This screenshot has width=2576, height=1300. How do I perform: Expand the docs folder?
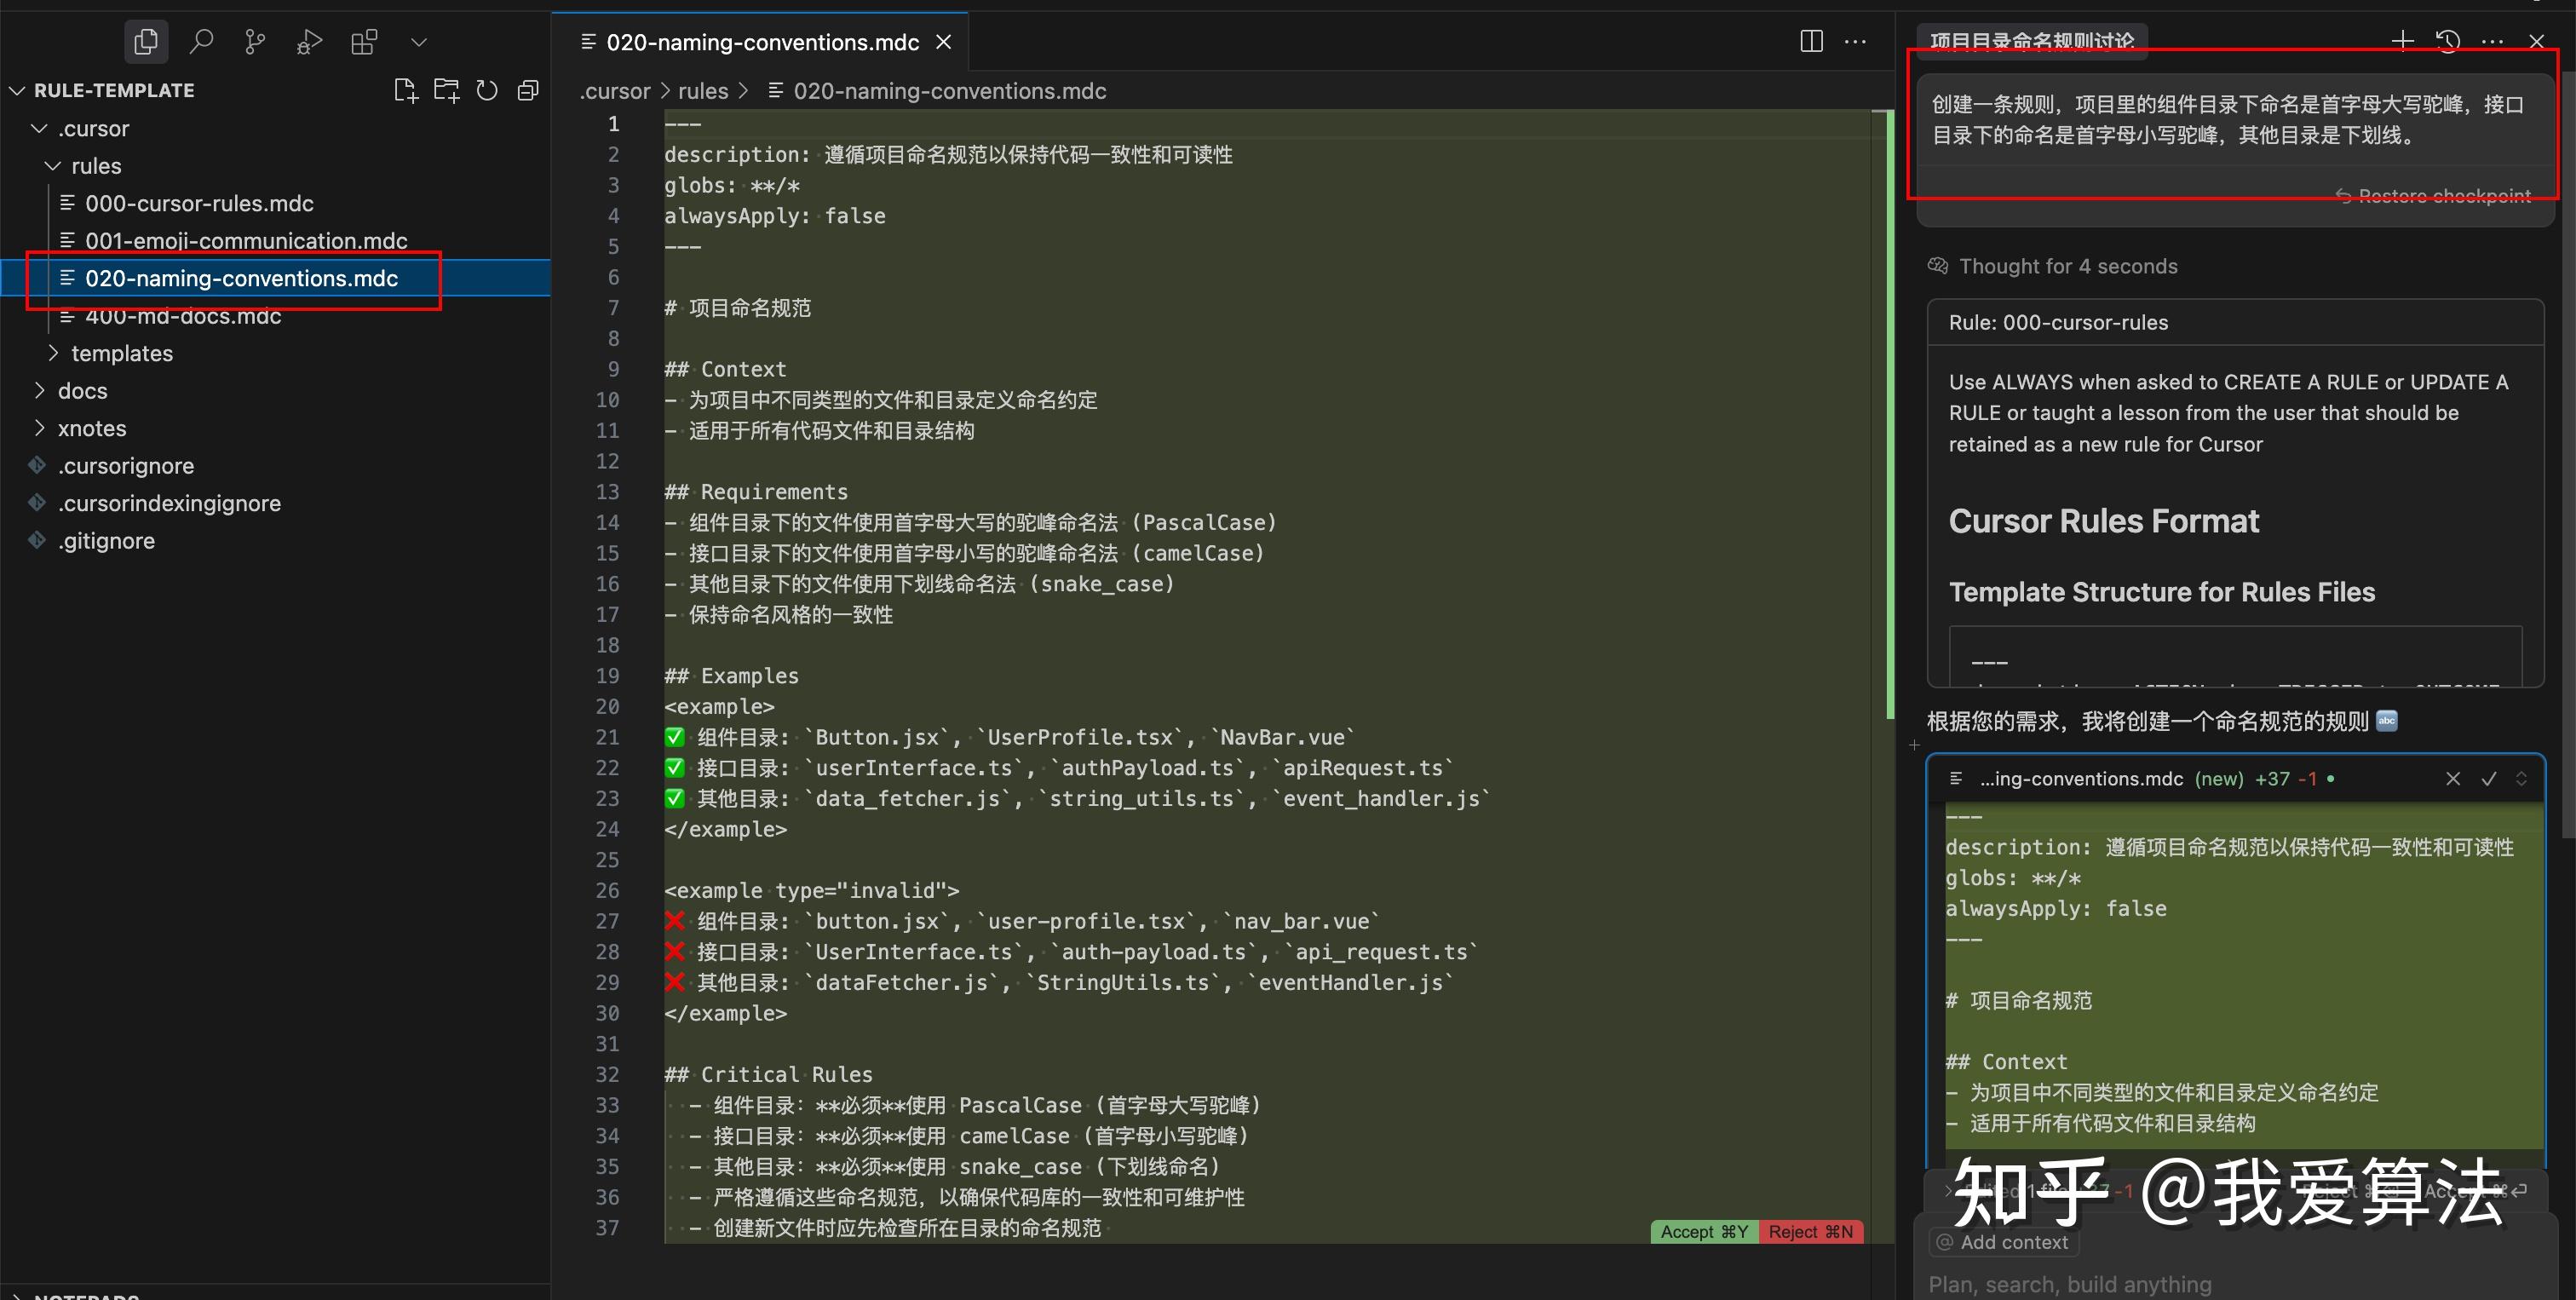coord(82,391)
